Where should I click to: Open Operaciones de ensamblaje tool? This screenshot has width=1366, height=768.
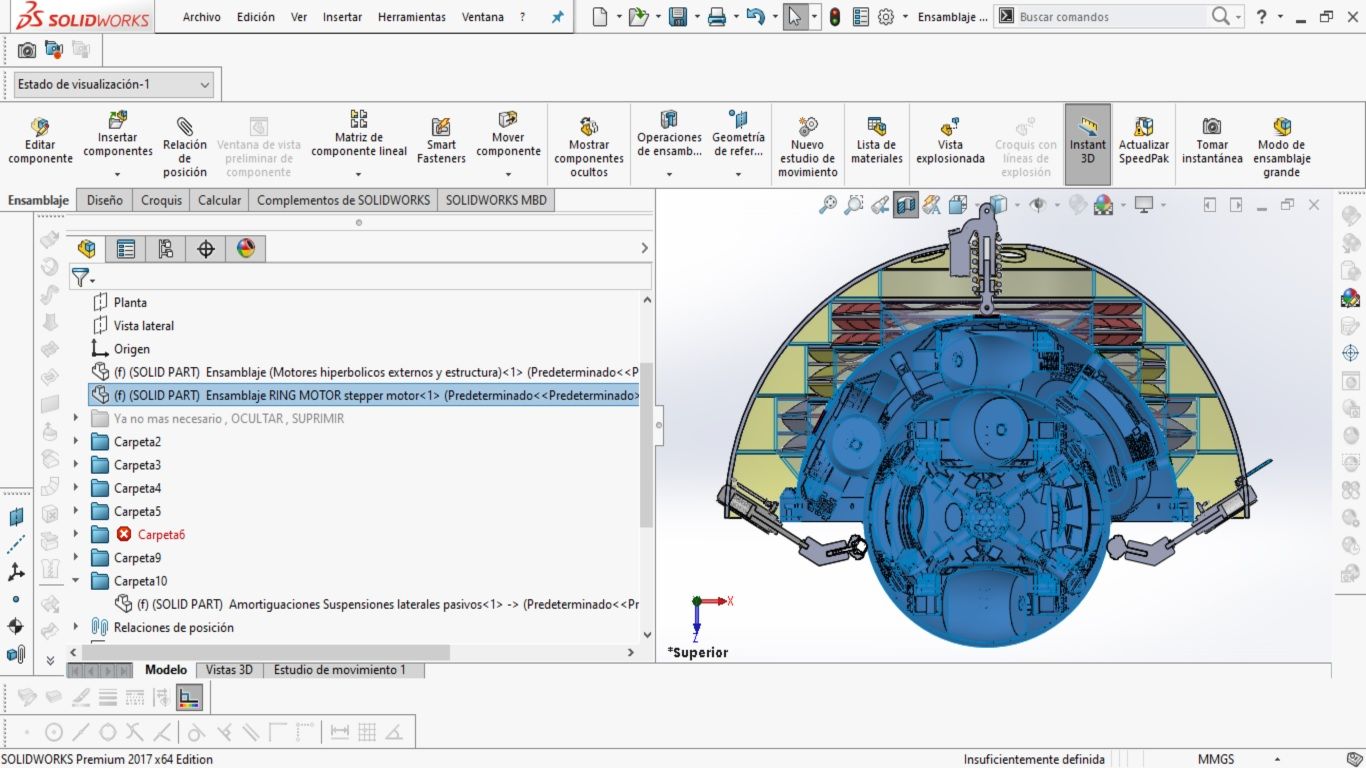click(669, 134)
